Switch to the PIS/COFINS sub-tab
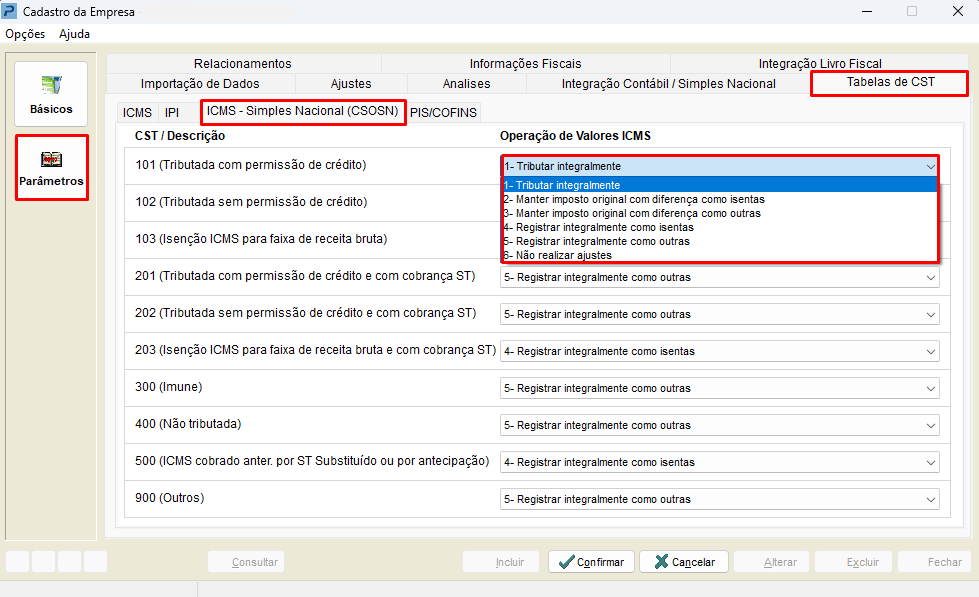This screenshot has height=597, width=979. pos(443,112)
